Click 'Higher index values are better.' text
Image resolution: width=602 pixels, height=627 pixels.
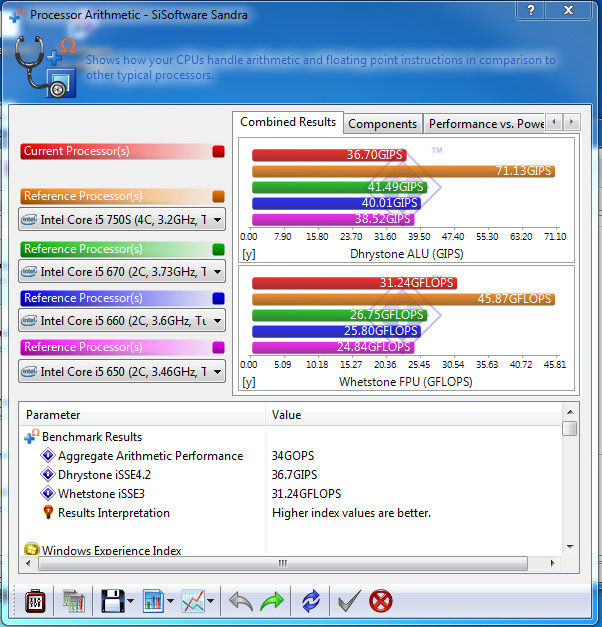(x=351, y=513)
